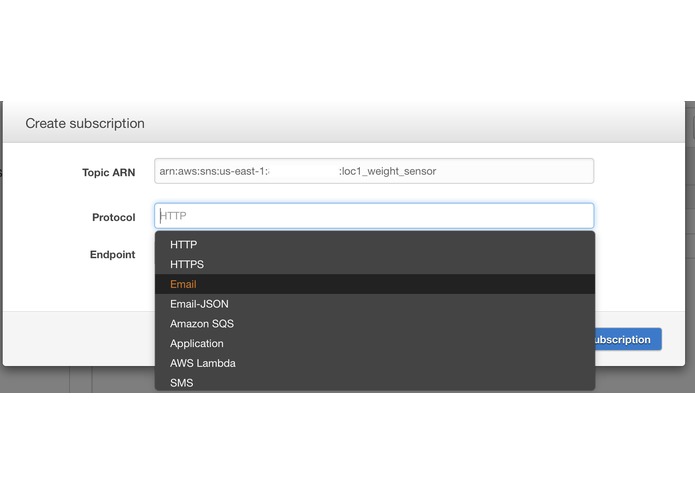Pick the highlighted Email protocol option
Image resolution: width=695 pixels, height=494 pixels.
click(375, 284)
